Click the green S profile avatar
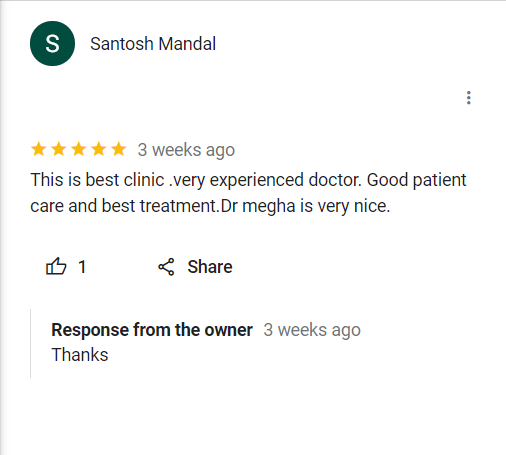The height and width of the screenshot is (455, 506). pos(52,43)
